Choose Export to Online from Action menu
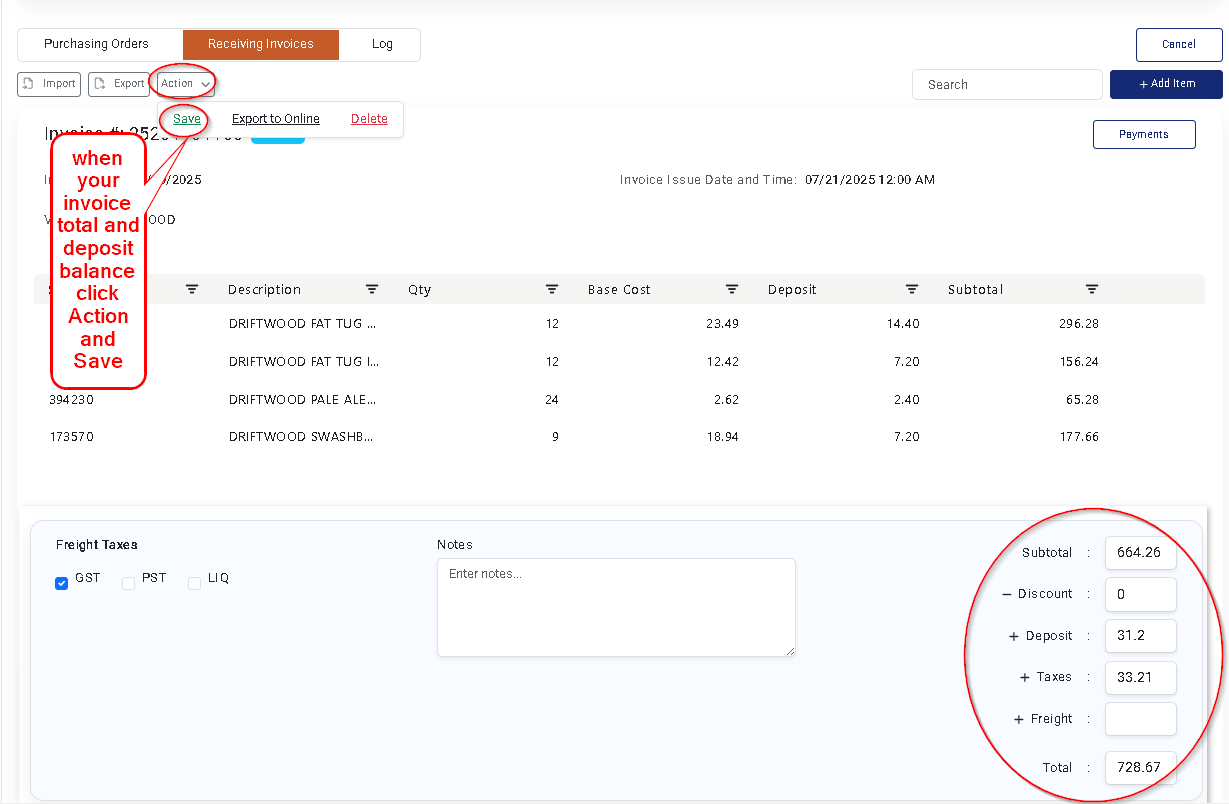1229x804 pixels. pos(276,119)
